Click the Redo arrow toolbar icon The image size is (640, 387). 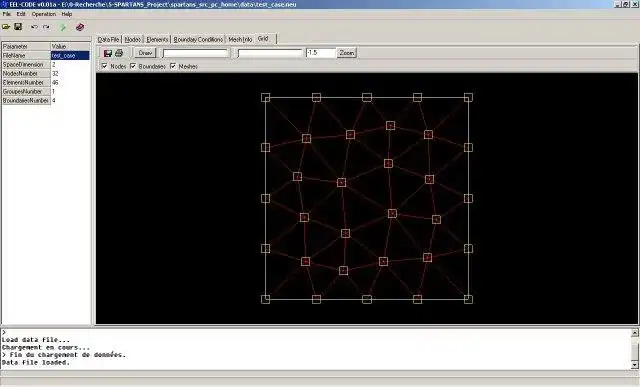(x=46, y=27)
